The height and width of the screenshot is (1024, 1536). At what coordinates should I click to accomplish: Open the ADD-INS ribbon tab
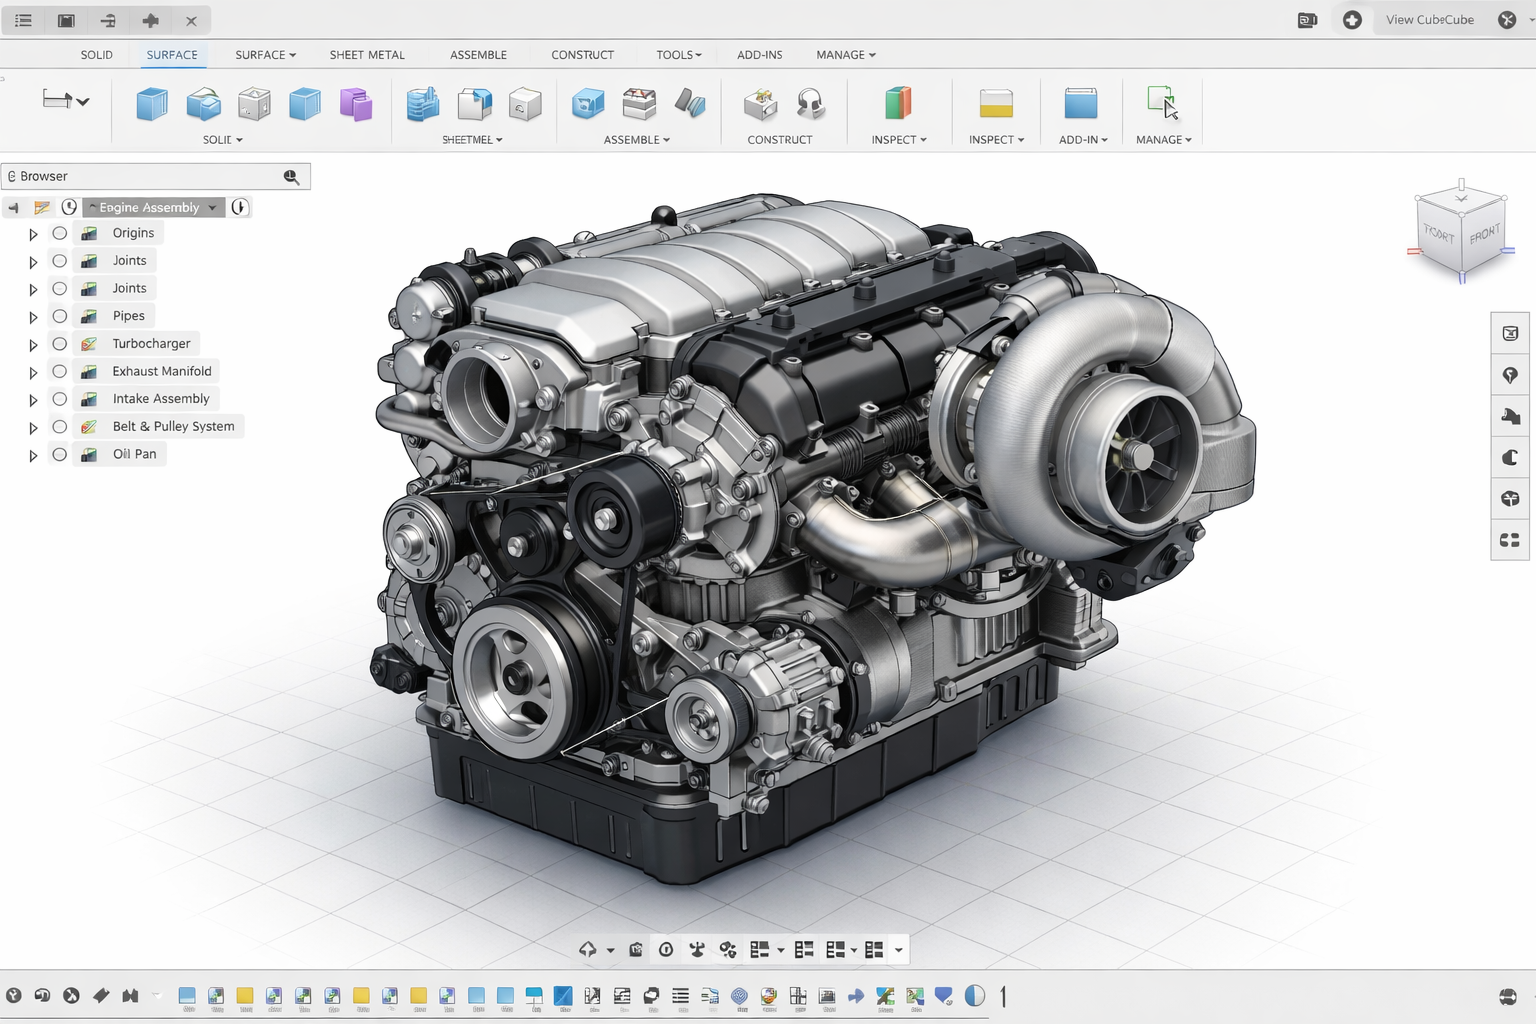click(x=759, y=55)
